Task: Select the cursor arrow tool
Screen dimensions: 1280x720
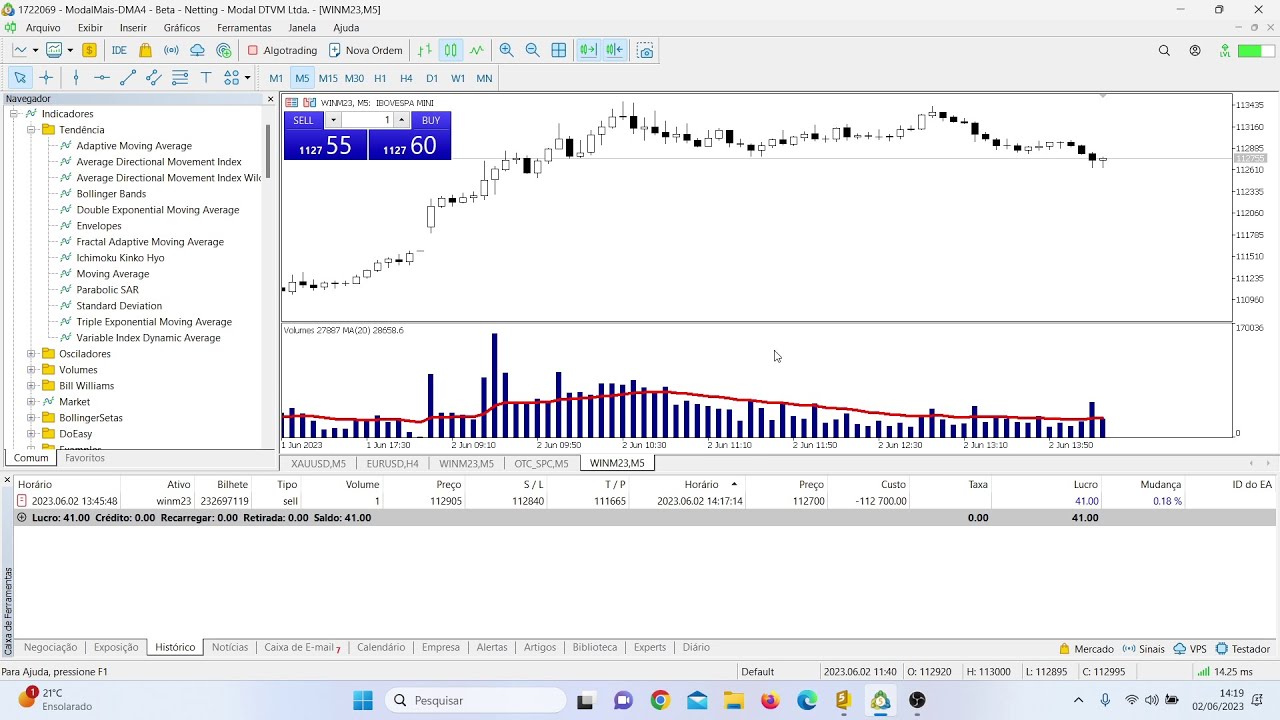Action: 20,77
